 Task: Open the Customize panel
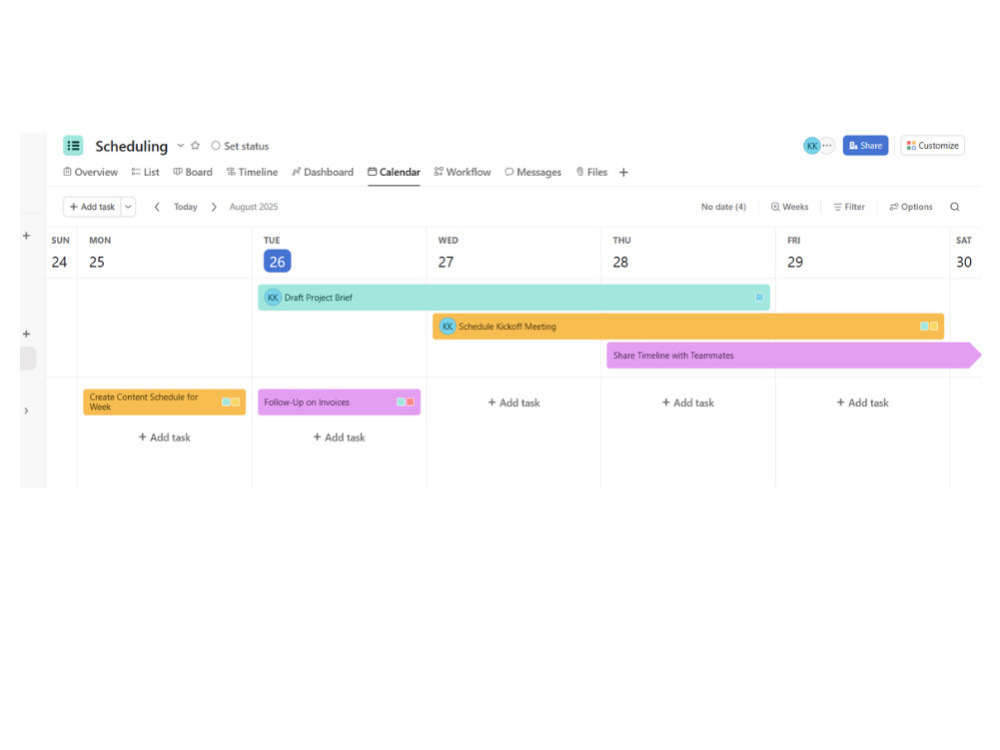tap(932, 145)
